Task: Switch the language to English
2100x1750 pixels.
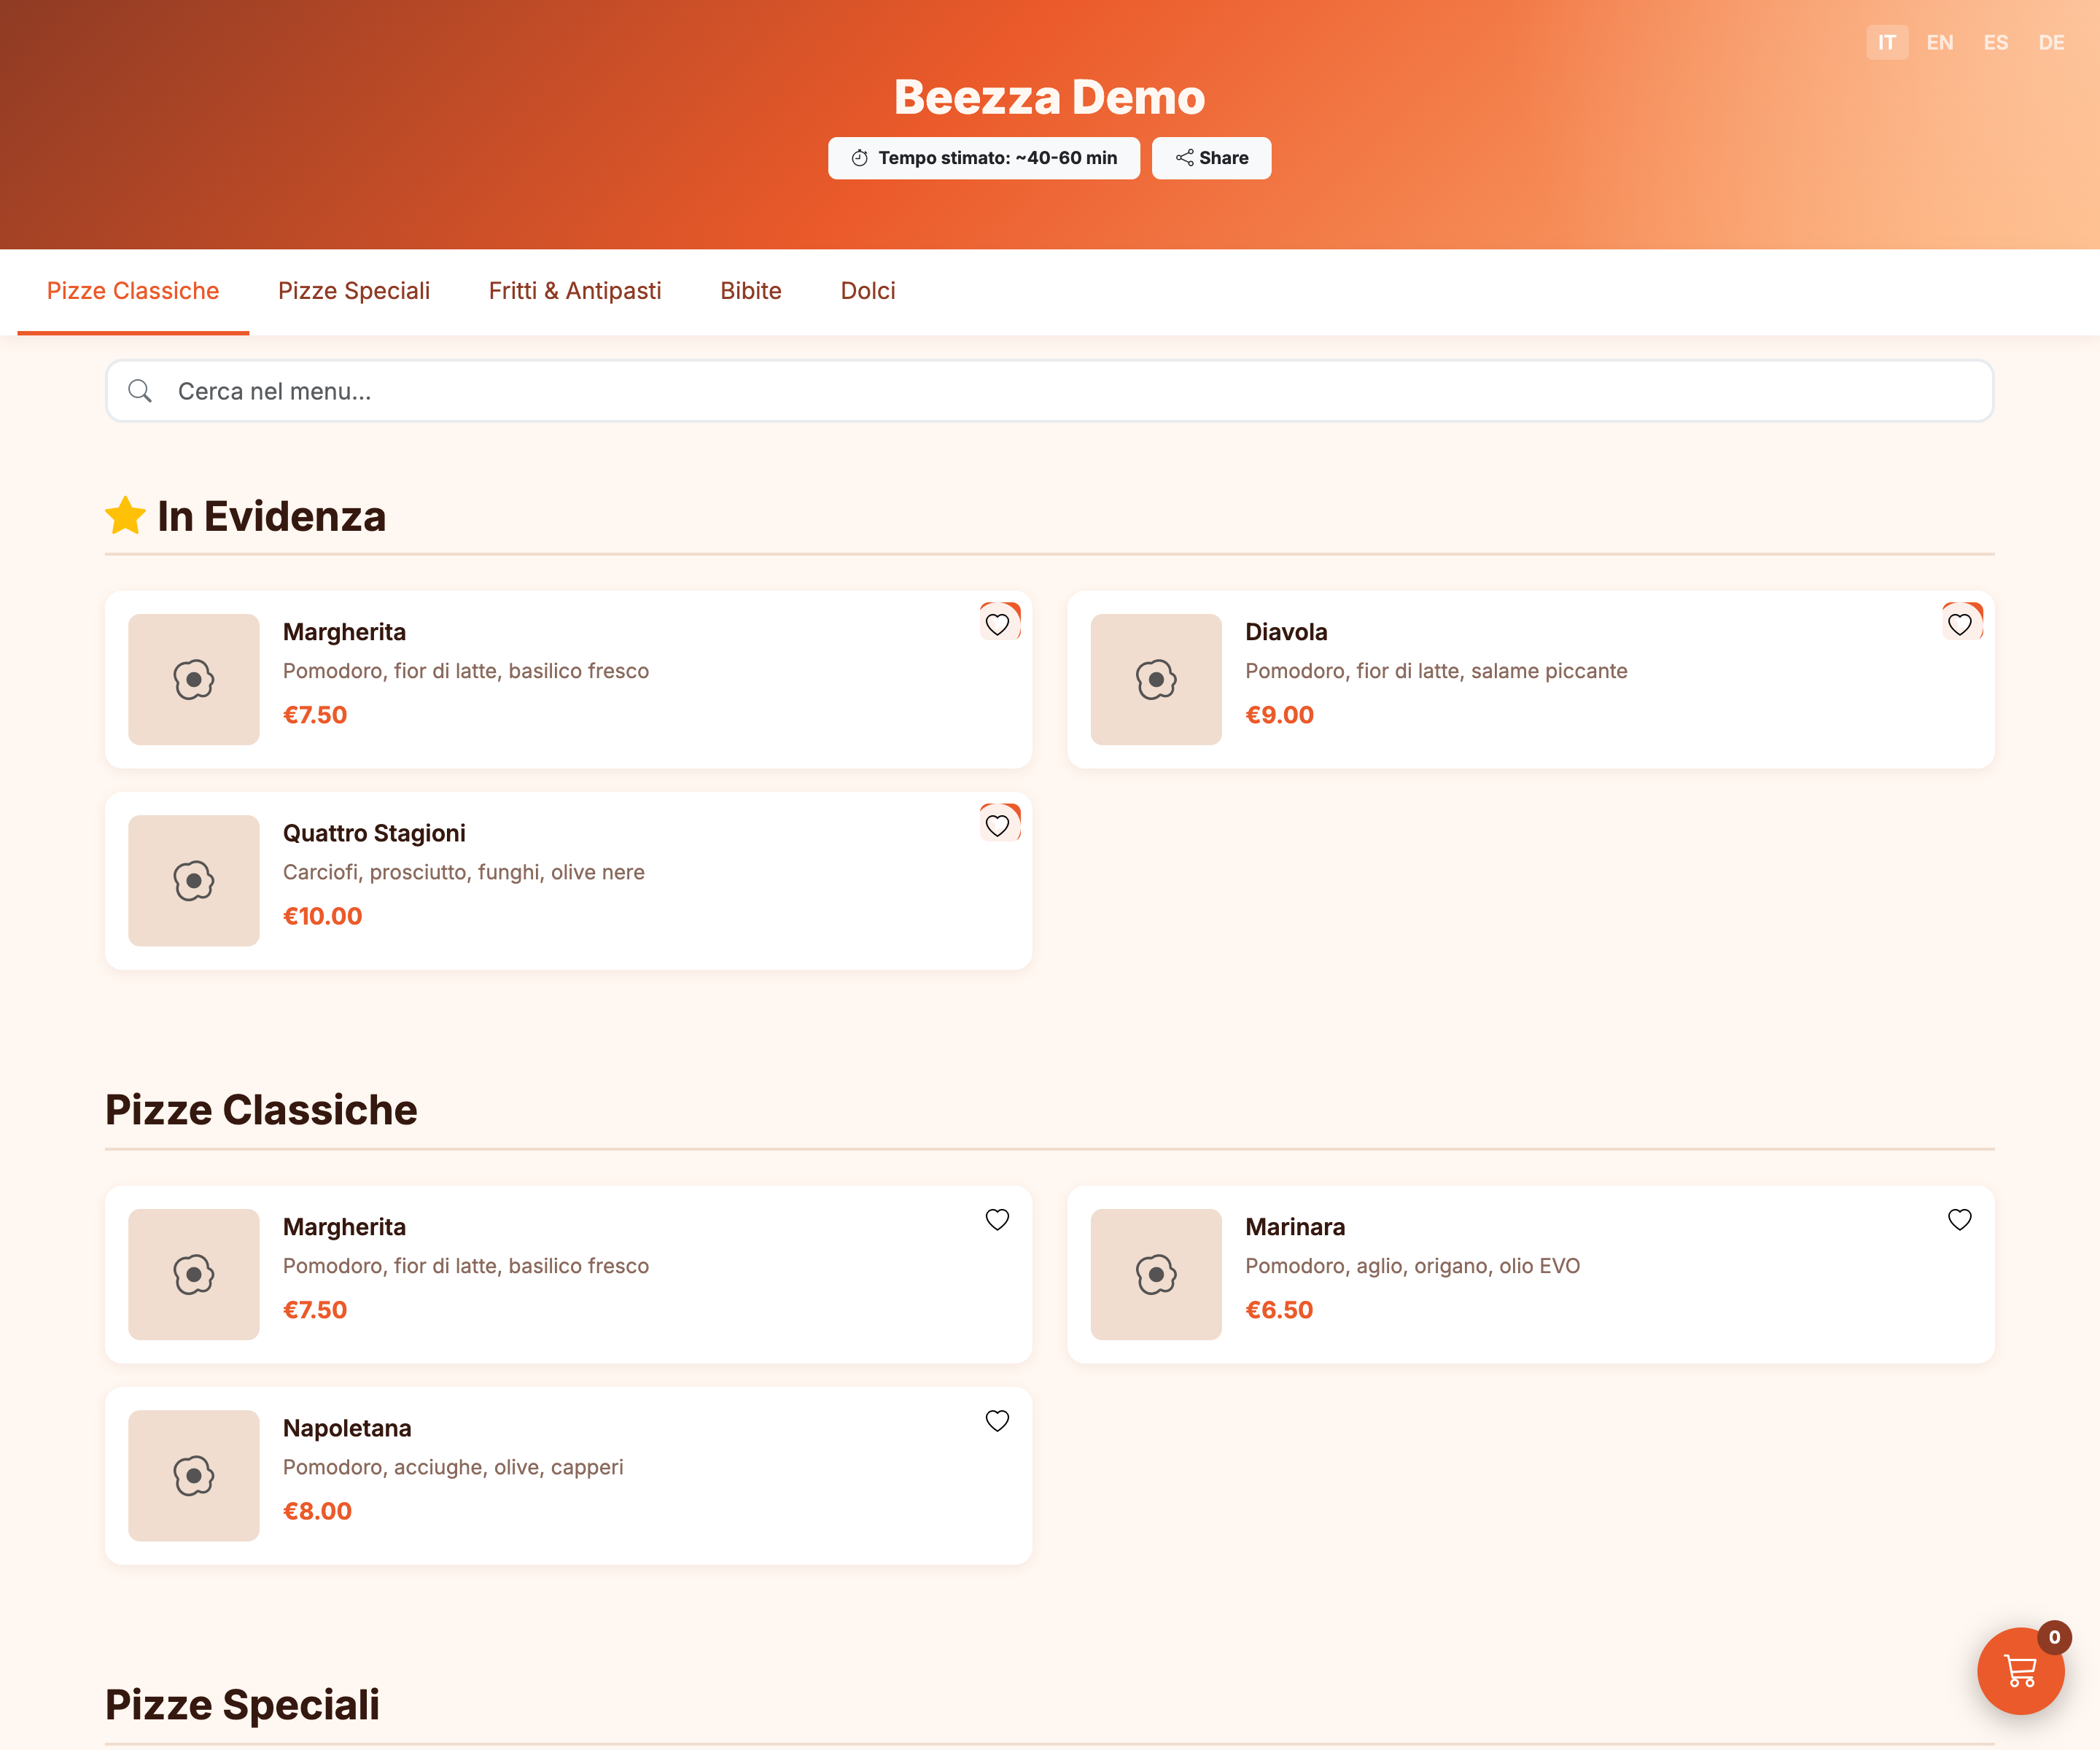Action: [x=1940, y=42]
